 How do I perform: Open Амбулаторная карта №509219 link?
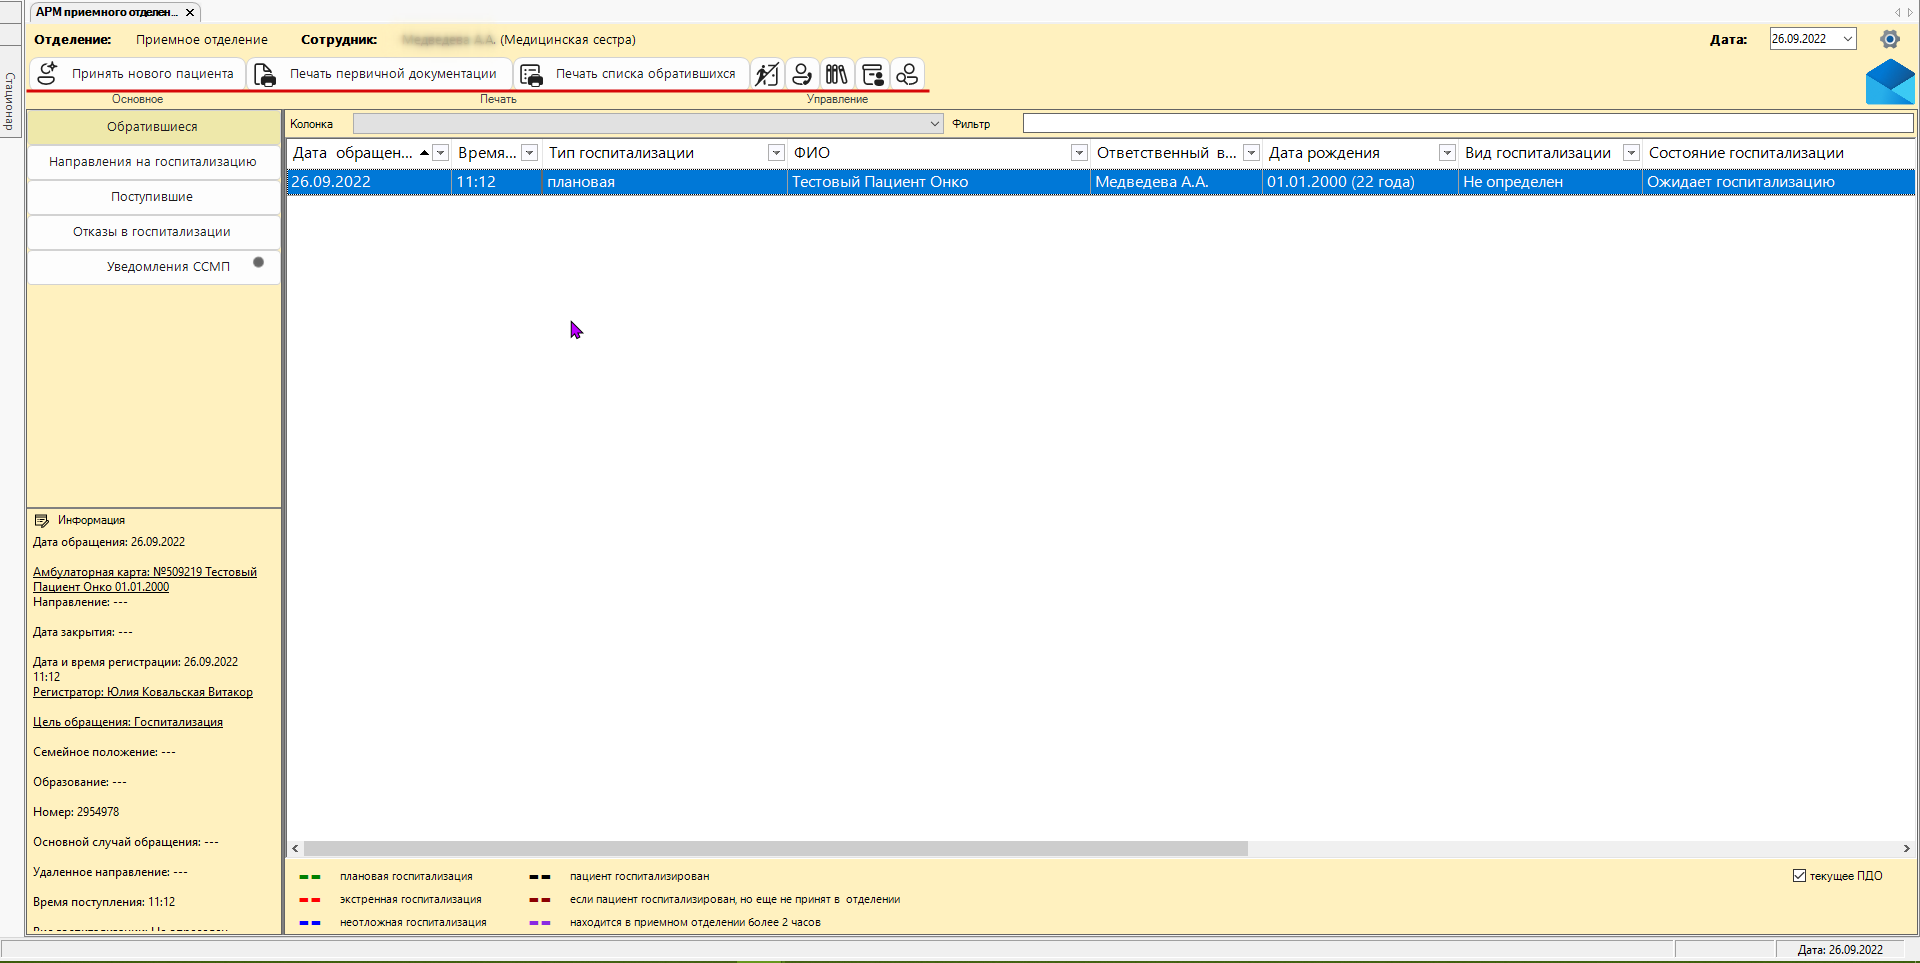coord(145,580)
